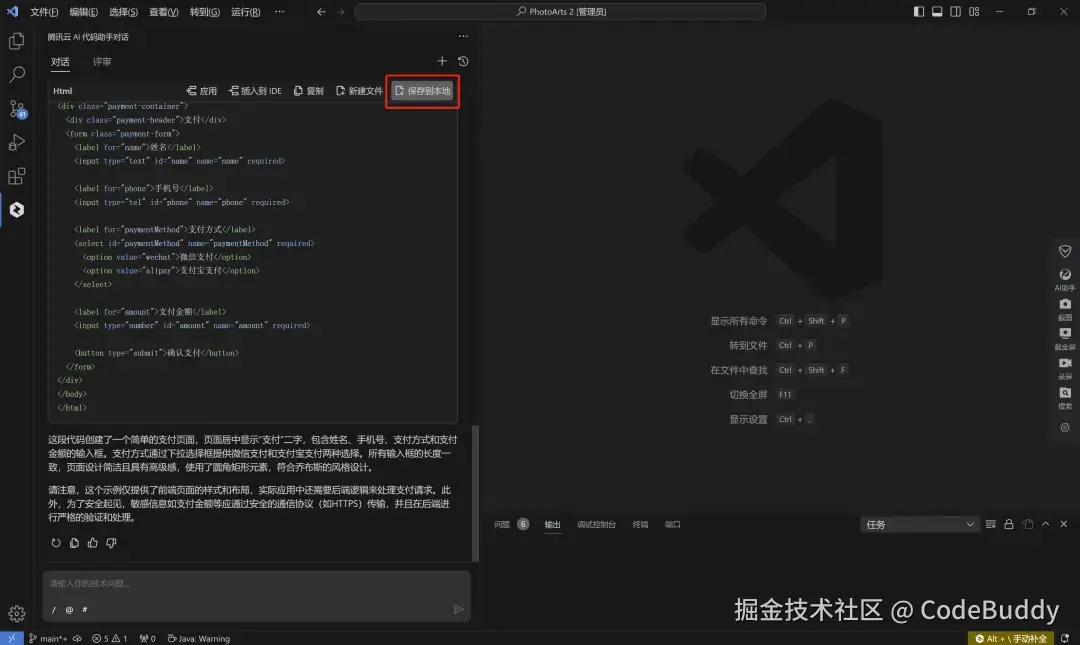The image size is (1080, 645).
Task: Click the 保存到本地 button
Action: tap(421, 88)
